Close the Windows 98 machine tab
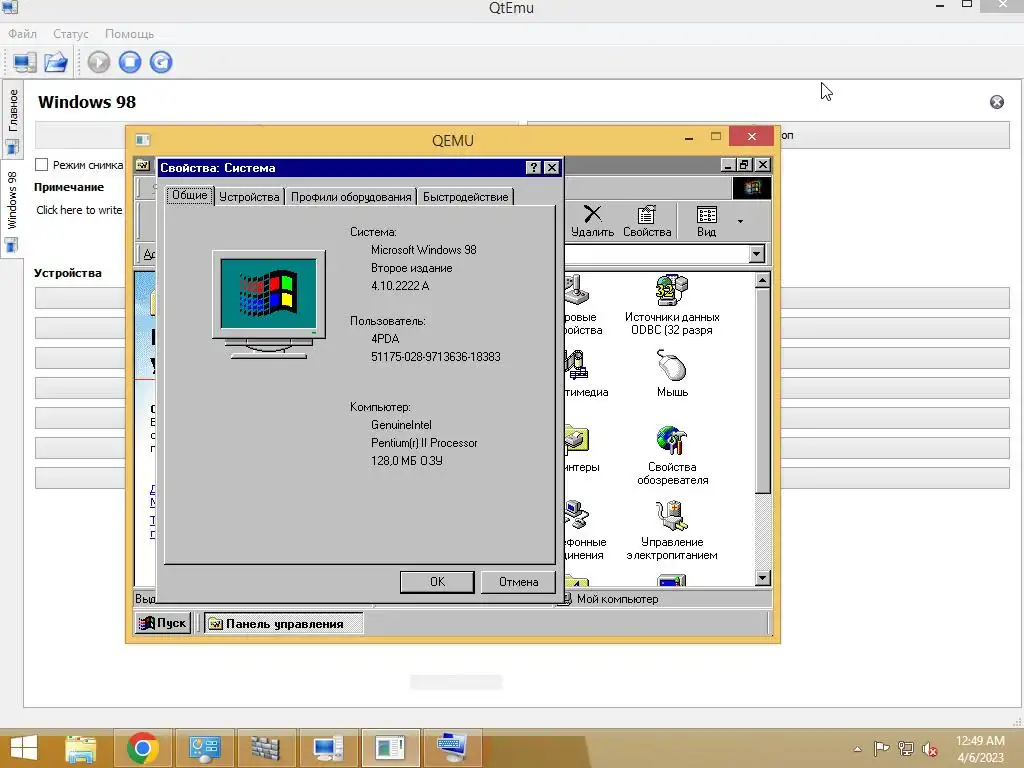The width and height of the screenshot is (1024, 768). tap(997, 102)
